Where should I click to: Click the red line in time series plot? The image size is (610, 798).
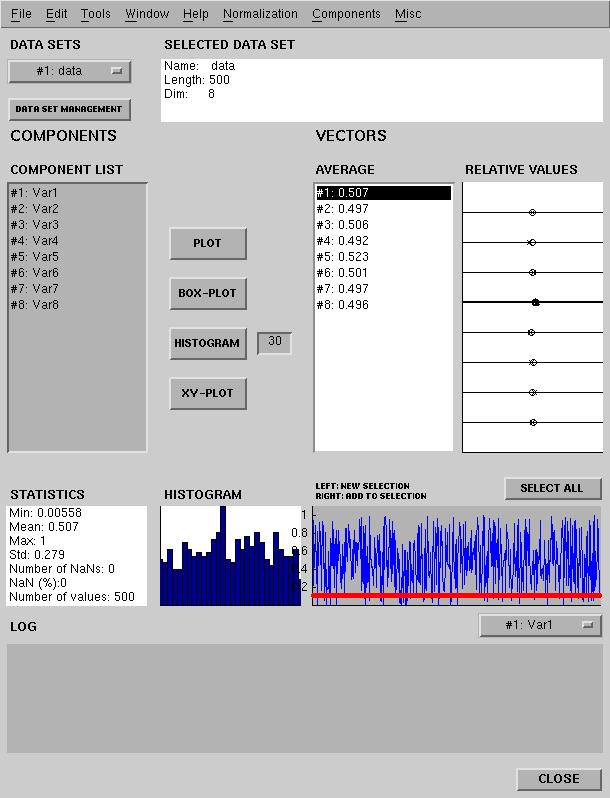click(457, 595)
